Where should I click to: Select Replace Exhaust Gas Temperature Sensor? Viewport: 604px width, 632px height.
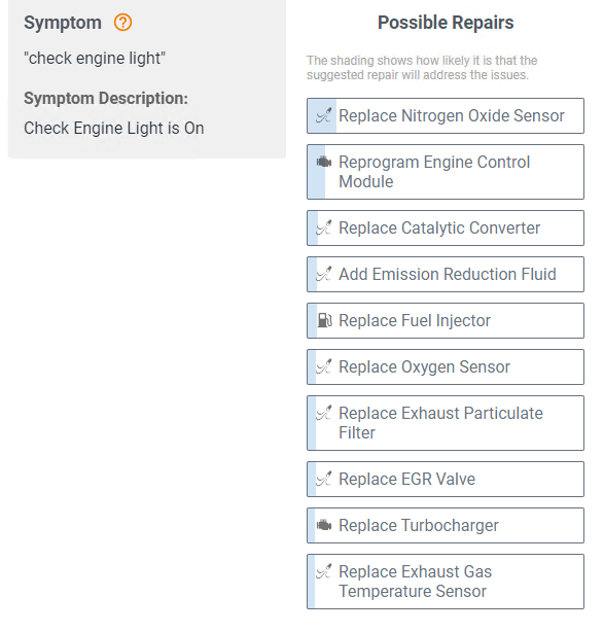pyautogui.click(x=445, y=581)
